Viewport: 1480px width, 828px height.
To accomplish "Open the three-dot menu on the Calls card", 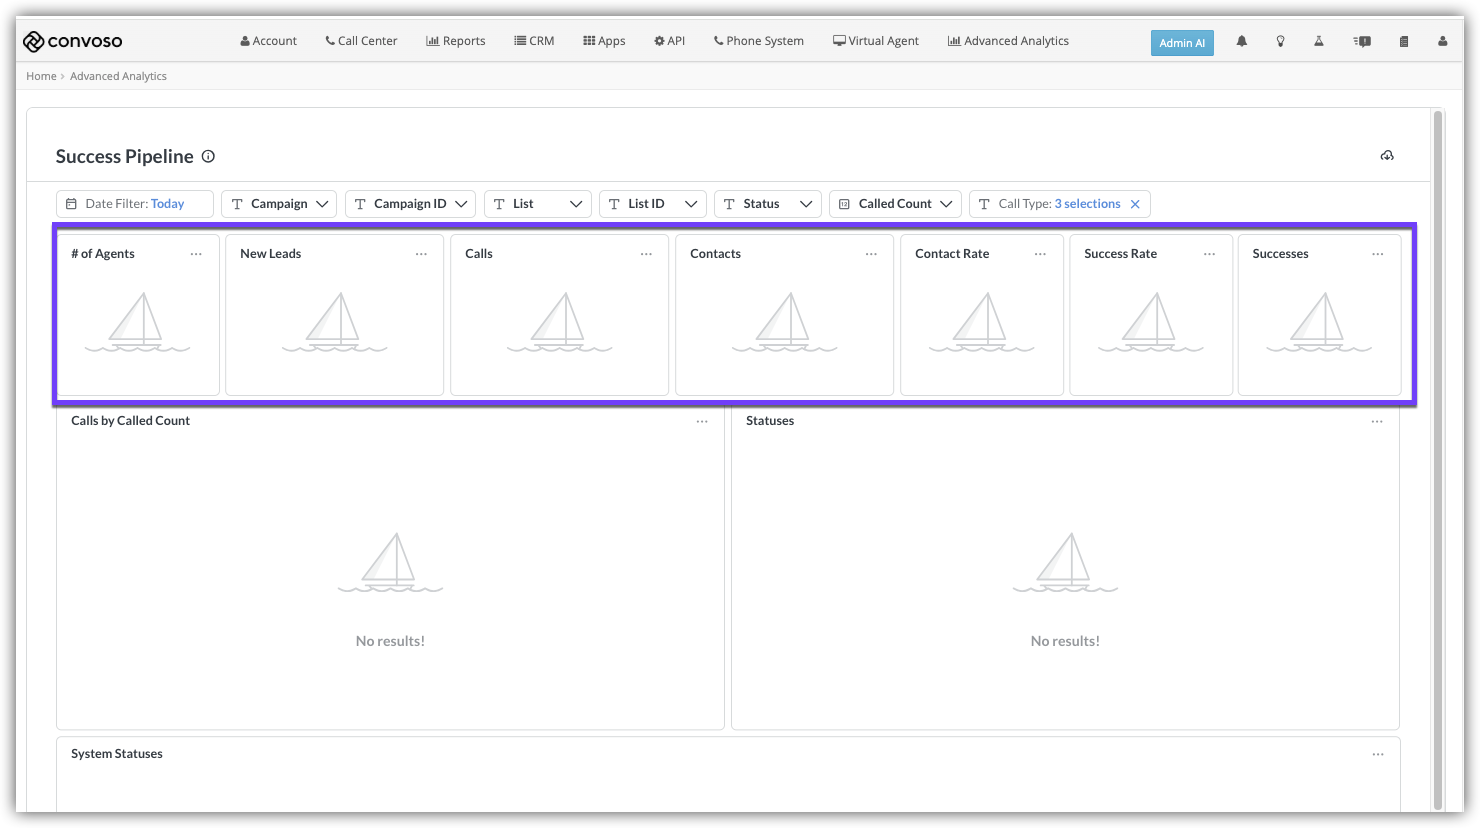I will coord(646,254).
